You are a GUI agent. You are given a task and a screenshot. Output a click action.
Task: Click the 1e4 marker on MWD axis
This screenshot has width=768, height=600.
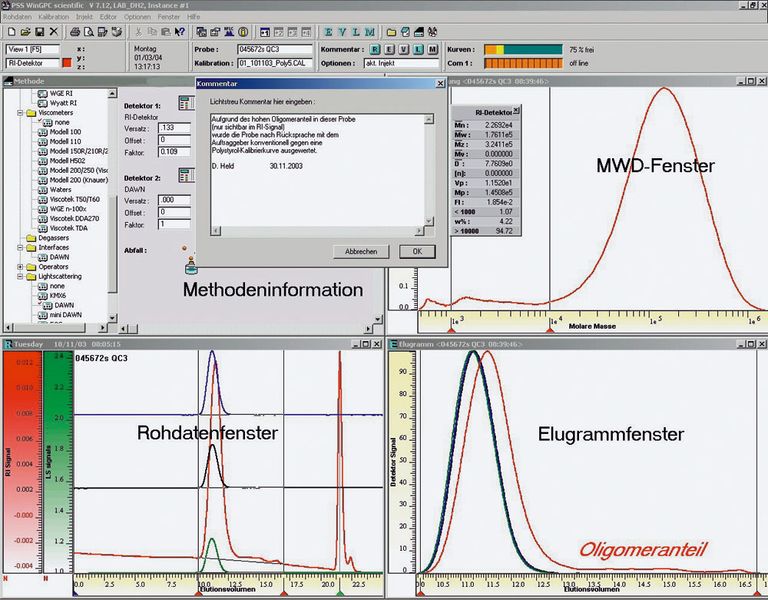click(551, 331)
